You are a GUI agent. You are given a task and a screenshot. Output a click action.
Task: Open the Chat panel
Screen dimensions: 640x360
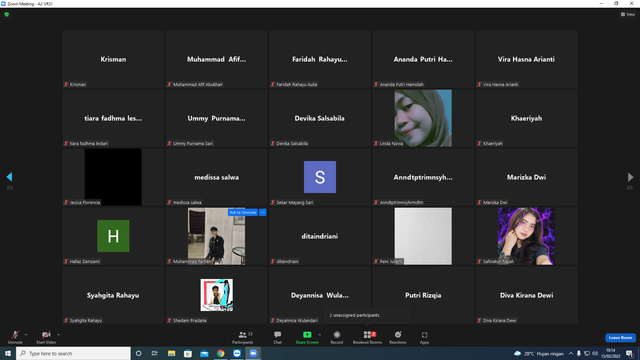tap(278, 337)
